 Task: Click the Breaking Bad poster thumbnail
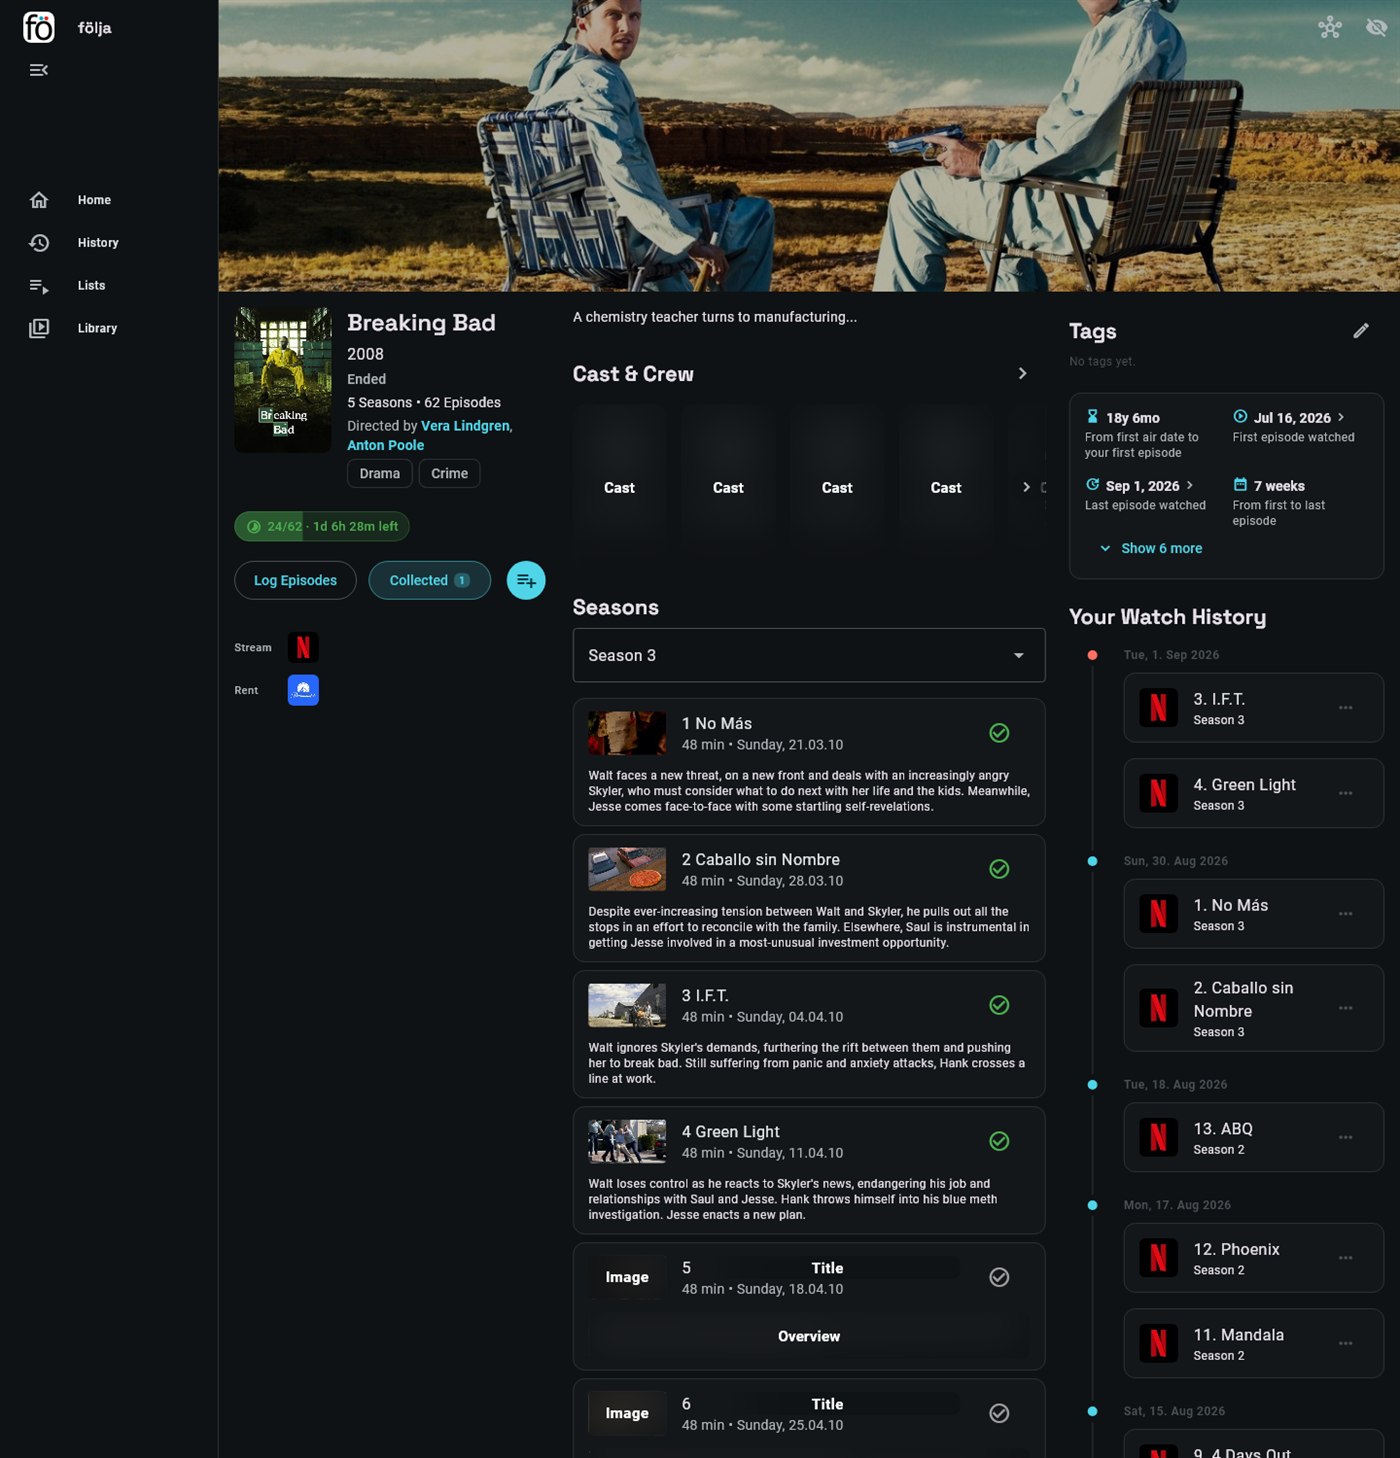283,380
